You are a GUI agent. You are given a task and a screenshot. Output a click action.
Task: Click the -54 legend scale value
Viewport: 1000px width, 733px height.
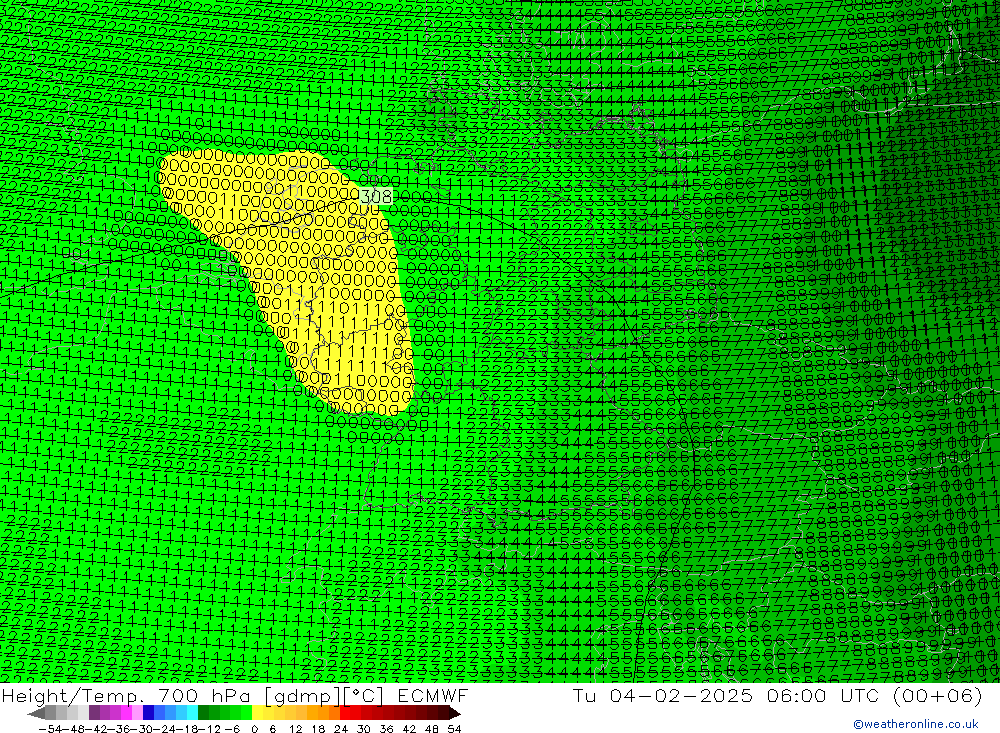[x=50, y=729]
